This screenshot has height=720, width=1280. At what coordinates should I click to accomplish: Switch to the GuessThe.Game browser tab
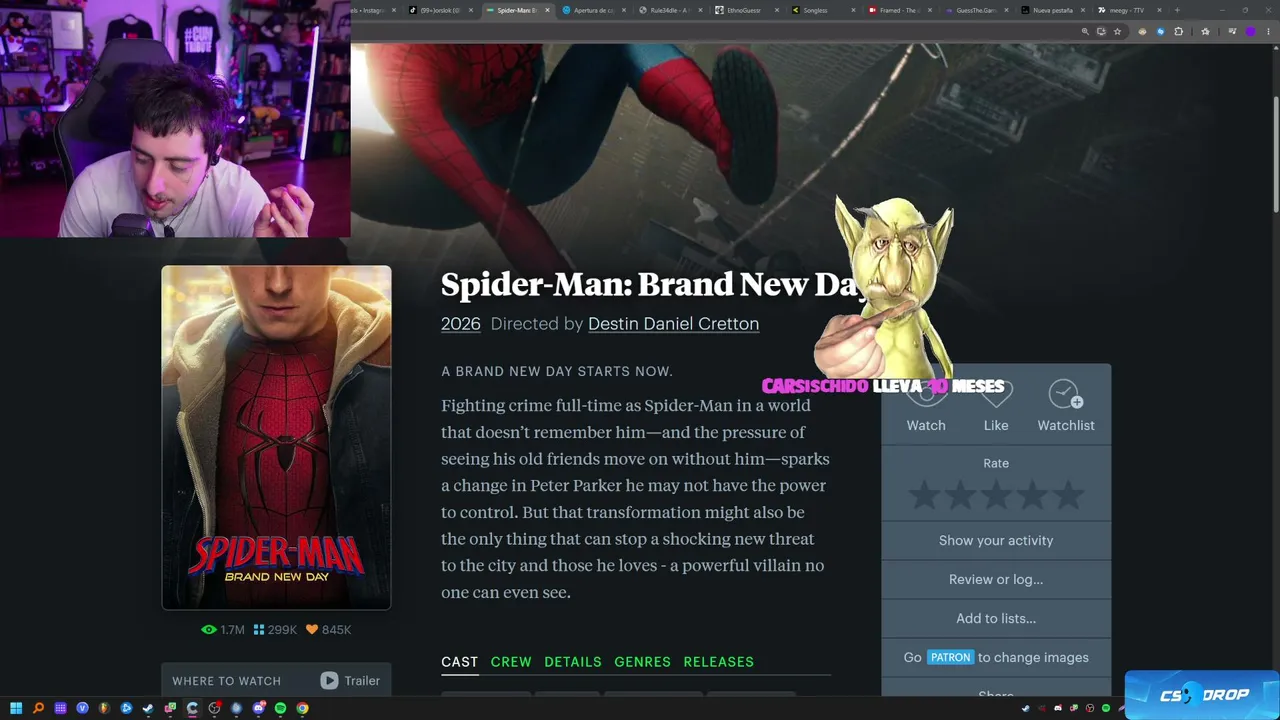click(976, 10)
